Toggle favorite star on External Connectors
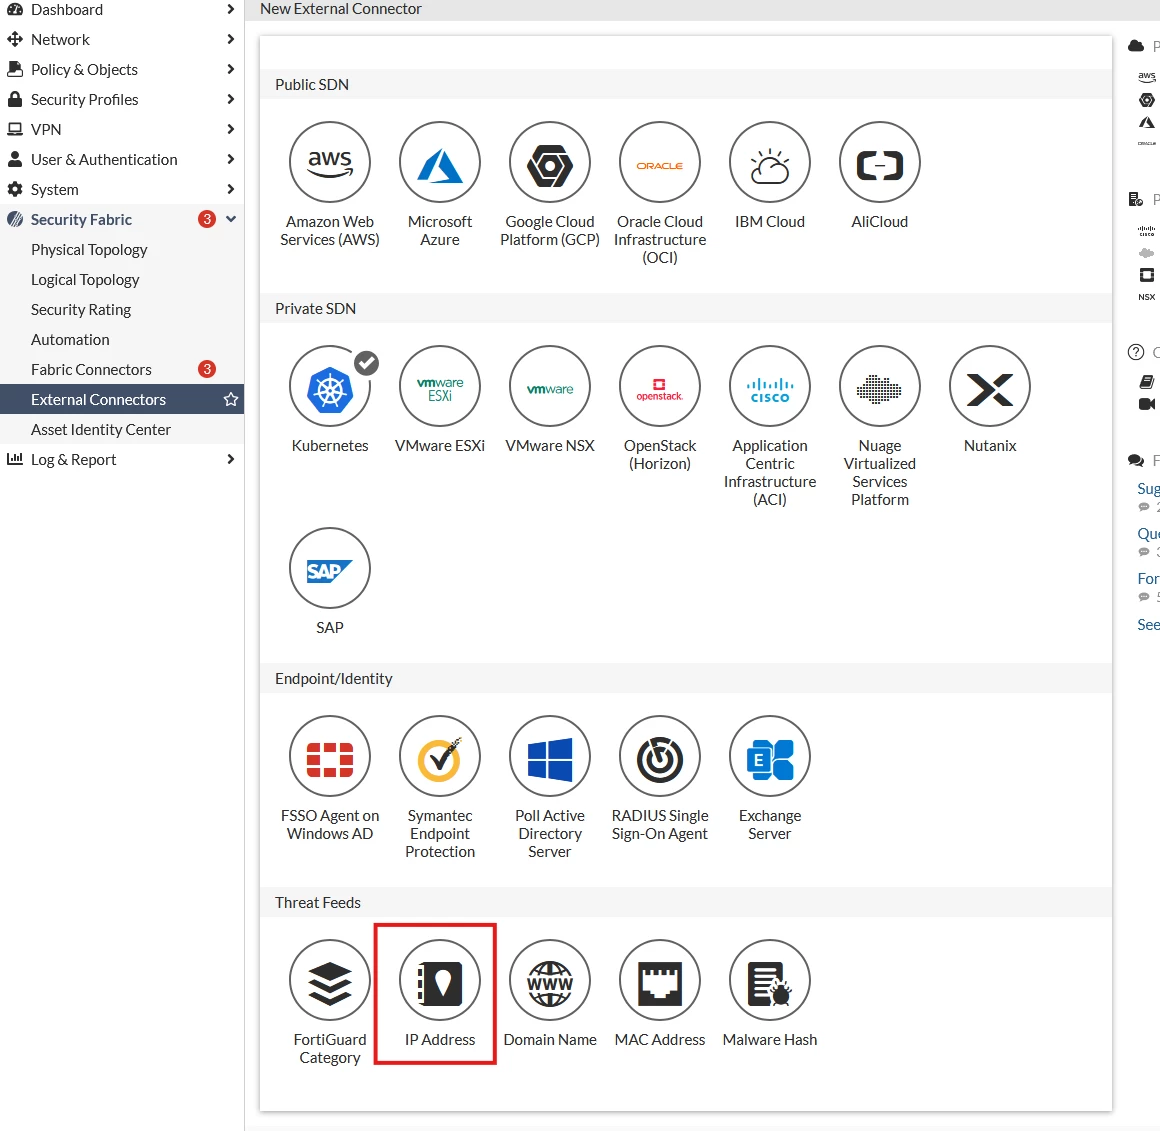 [231, 399]
